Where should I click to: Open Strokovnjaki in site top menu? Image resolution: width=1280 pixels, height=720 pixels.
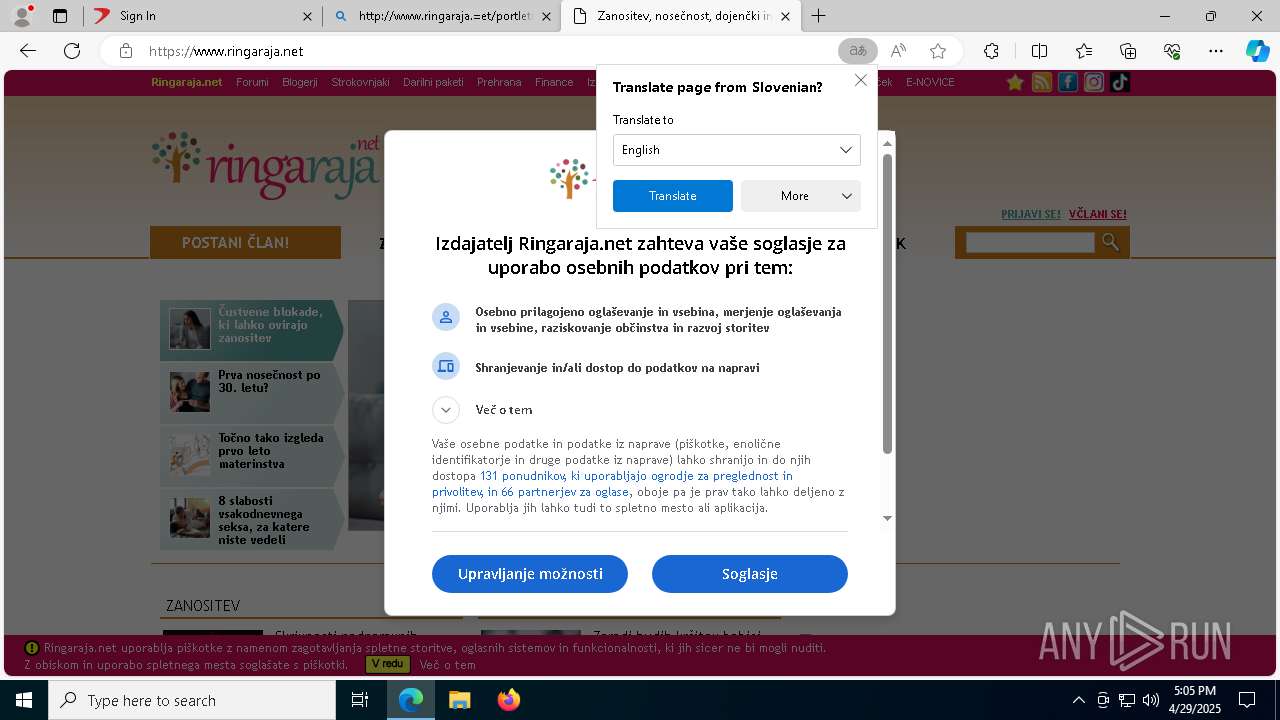pyautogui.click(x=360, y=82)
